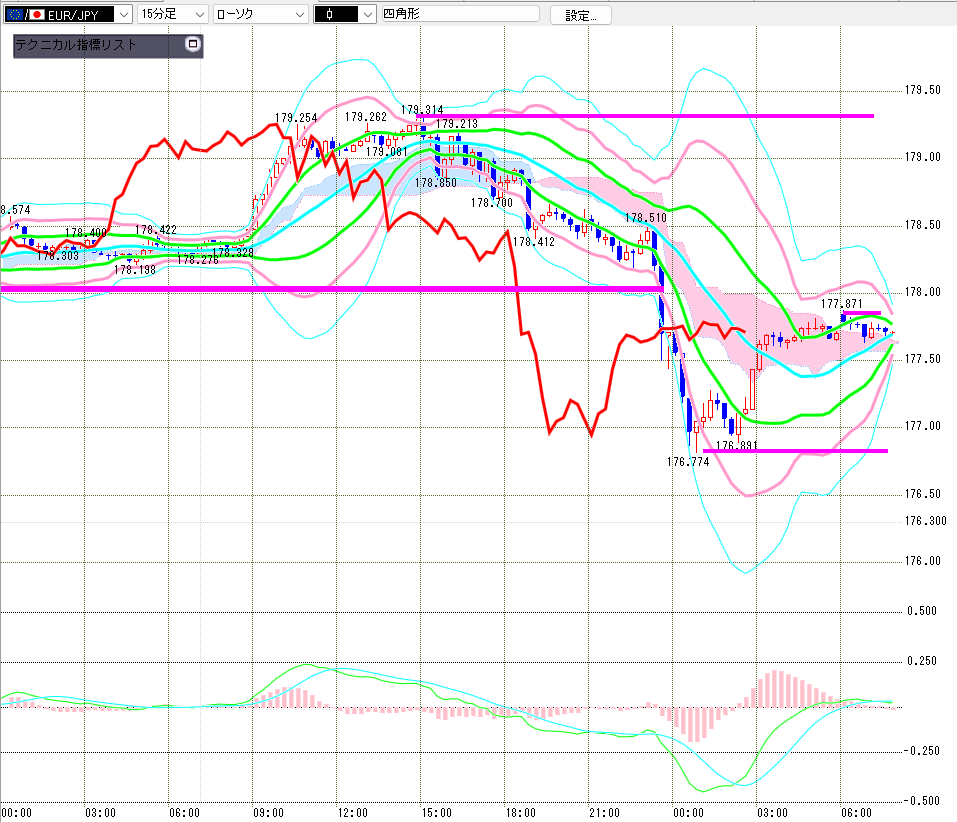The width and height of the screenshot is (957, 822).
Task: Select the magenta horizontal line at the 179.314 high
Action: point(645,115)
